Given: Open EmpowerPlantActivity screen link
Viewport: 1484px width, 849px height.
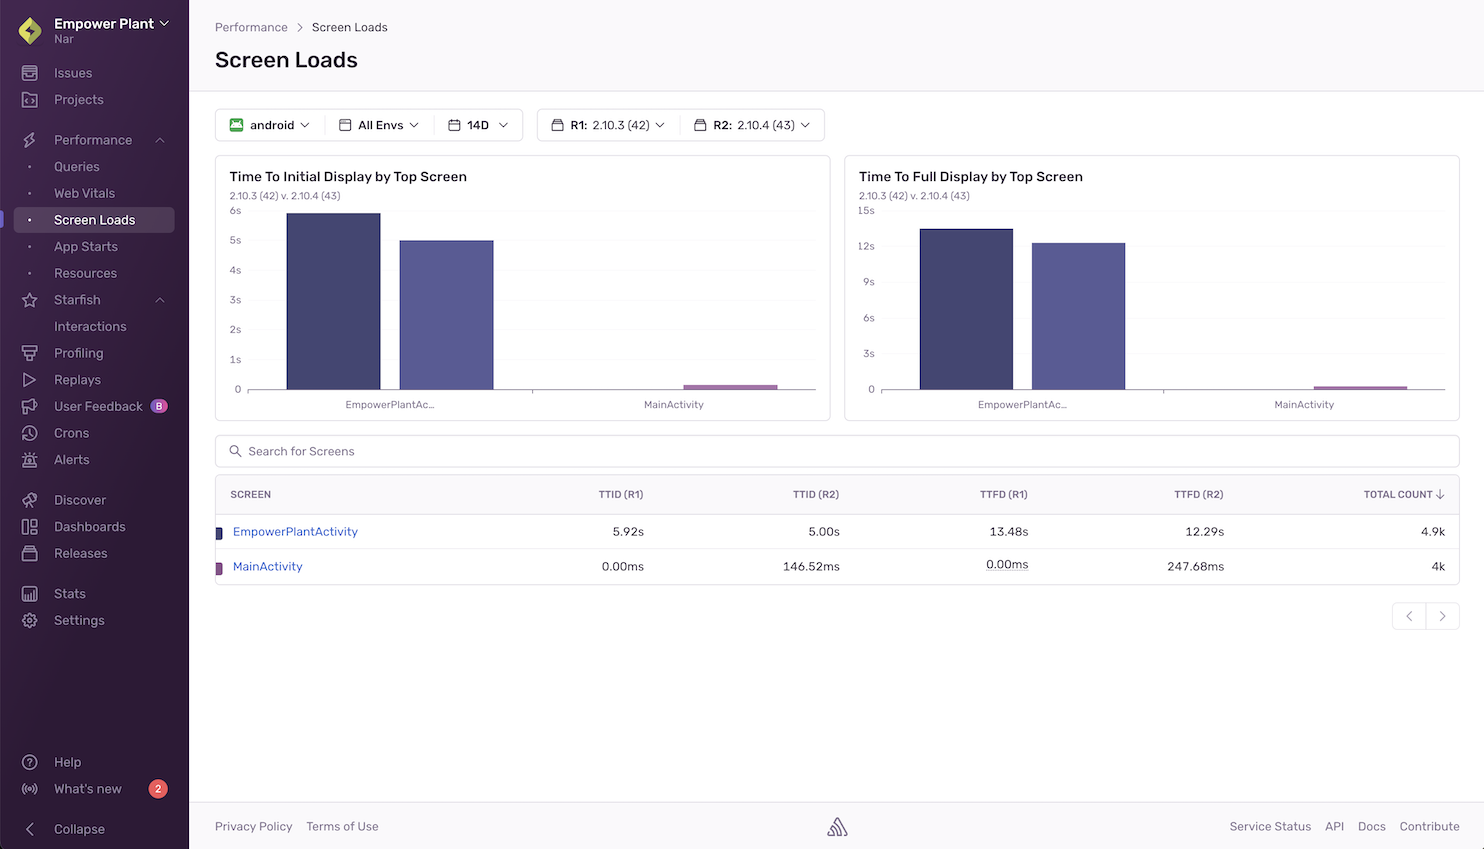Looking at the screenshot, I should pyautogui.click(x=295, y=532).
